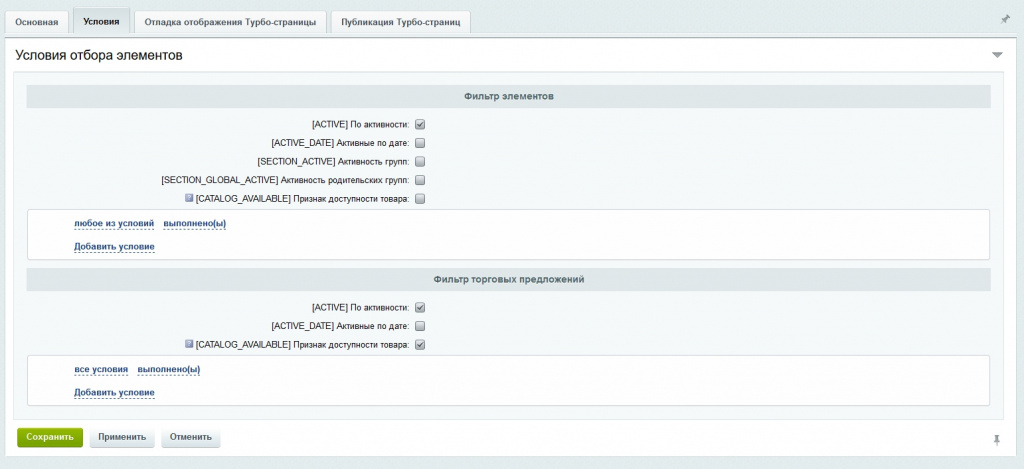Enable [ACTIVE_DATE] checkbox in trade offers filter
Viewport: 1024px width, 469px height.
420,326
